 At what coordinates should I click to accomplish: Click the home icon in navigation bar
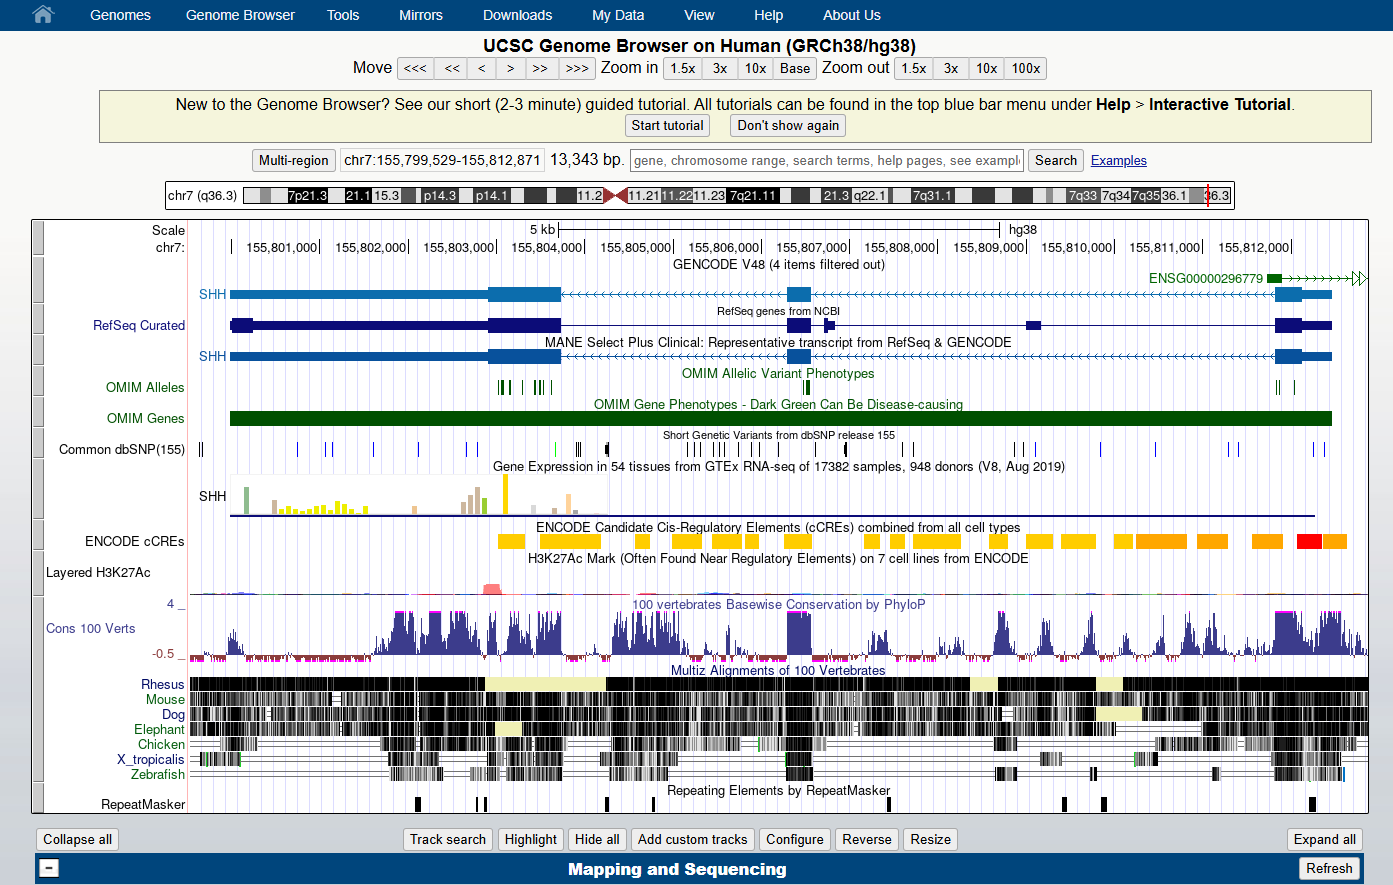42,15
